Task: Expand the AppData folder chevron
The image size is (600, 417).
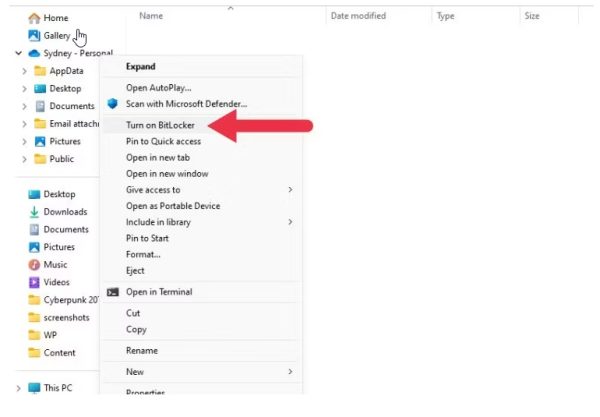Action: click(24, 71)
